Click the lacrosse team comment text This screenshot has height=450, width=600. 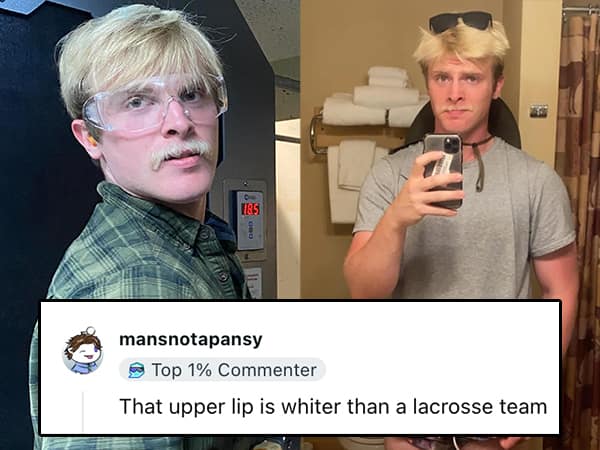[x=333, y=406]
